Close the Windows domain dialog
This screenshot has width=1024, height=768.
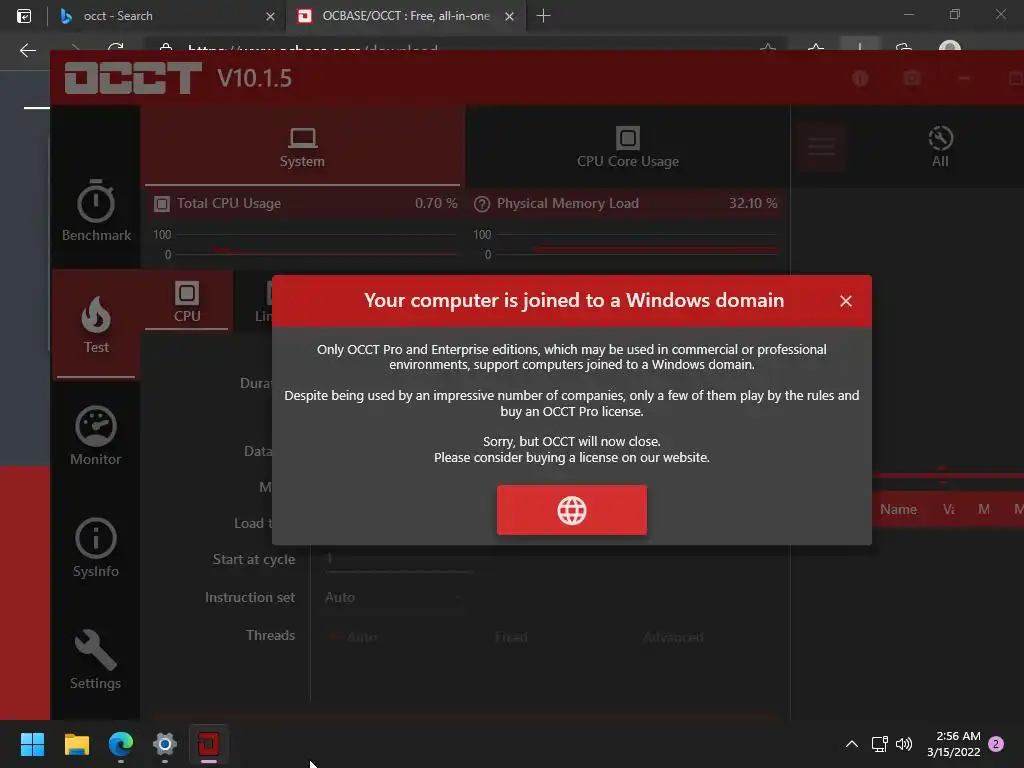click(846, 301)
